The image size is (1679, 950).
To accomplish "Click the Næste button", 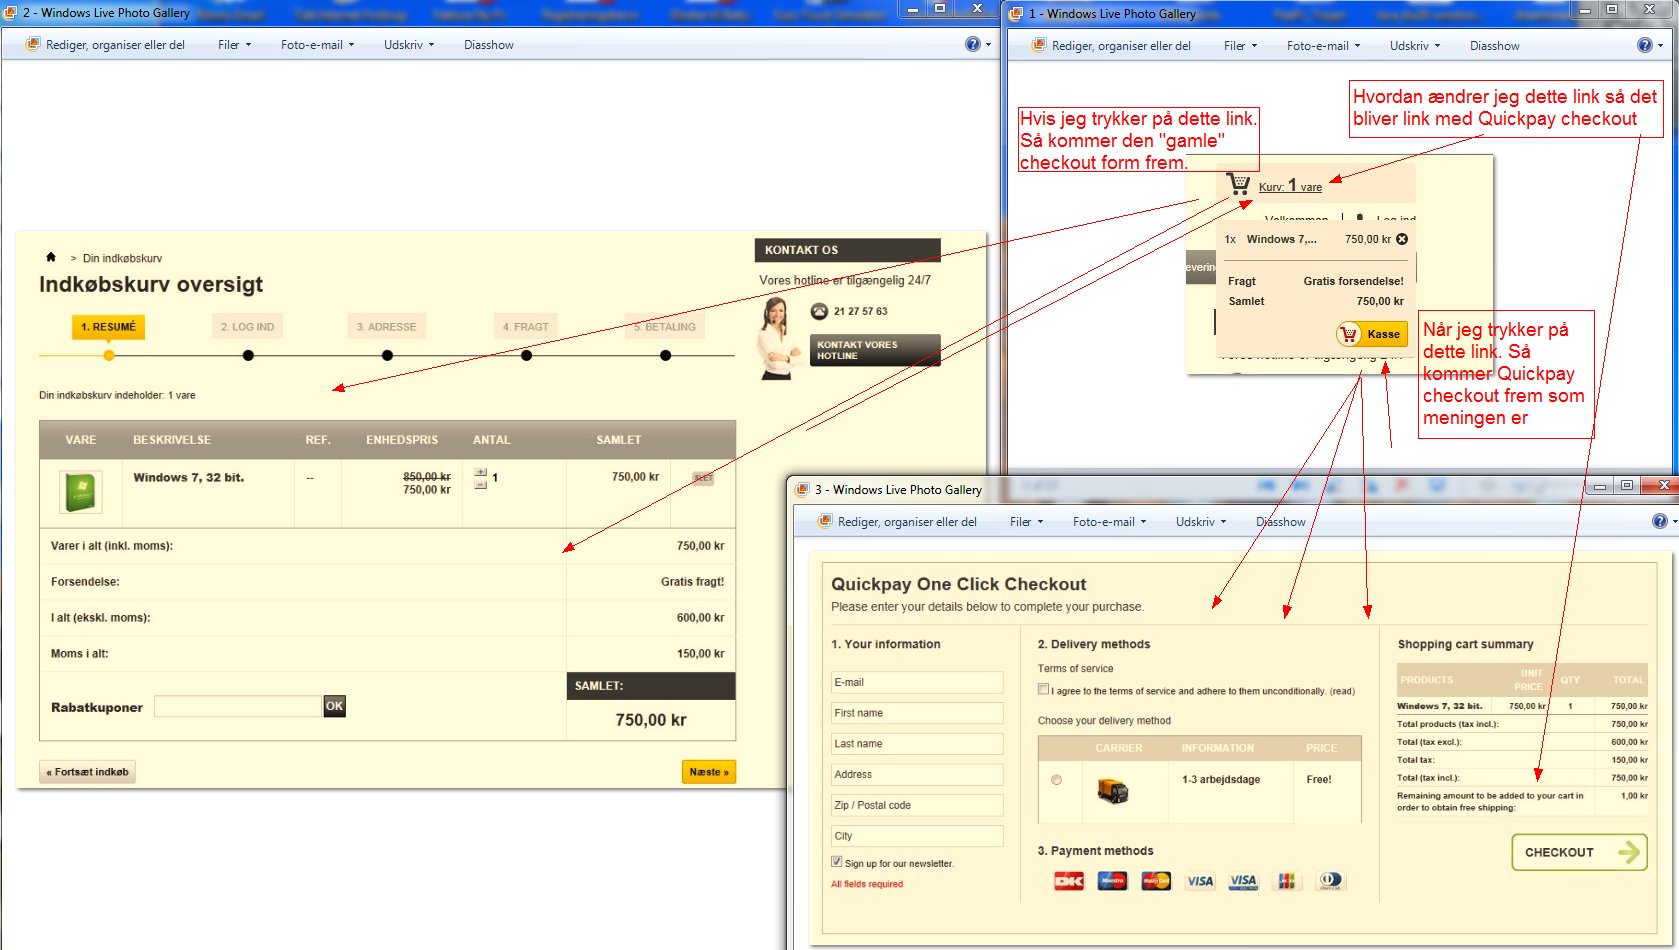I will (x=709, y=772).
